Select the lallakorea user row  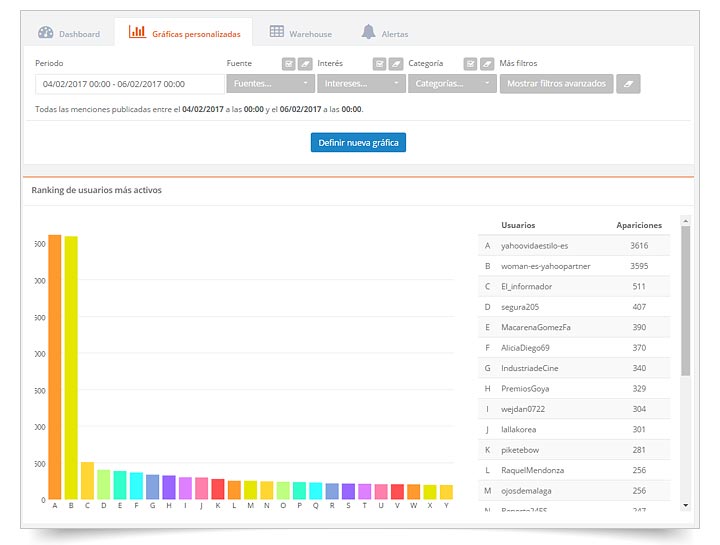pyautogui.click(x=574, y=430)
